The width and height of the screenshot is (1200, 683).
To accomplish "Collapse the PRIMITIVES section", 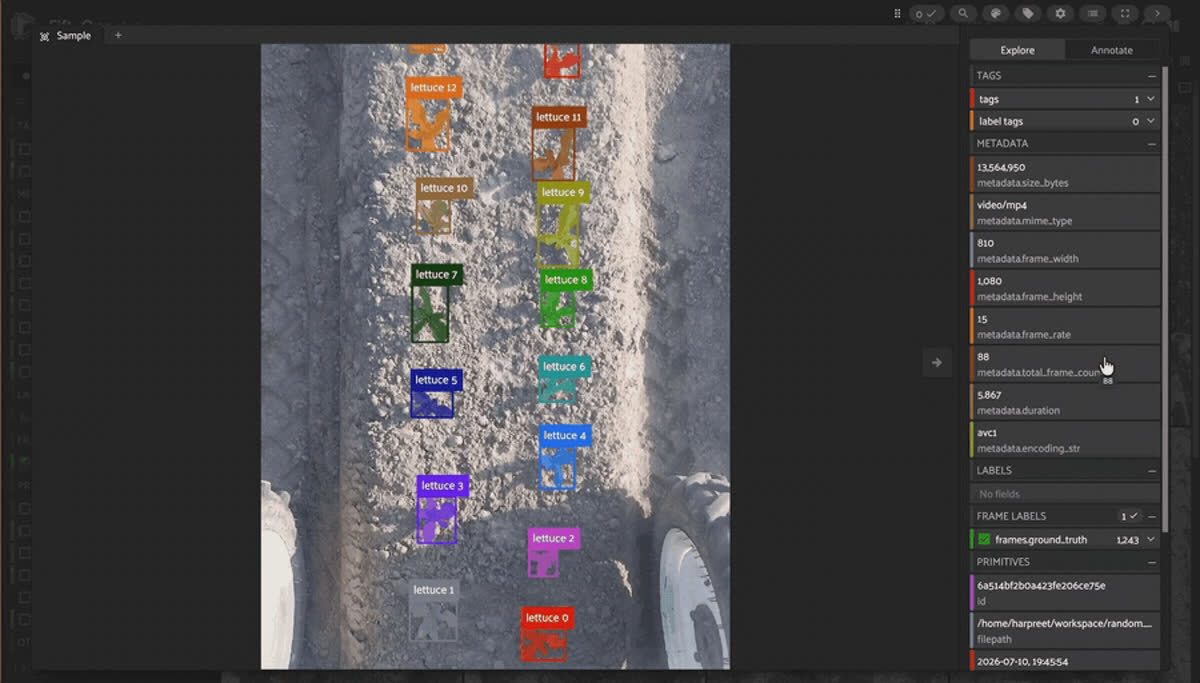I will tap(1151, 562).
